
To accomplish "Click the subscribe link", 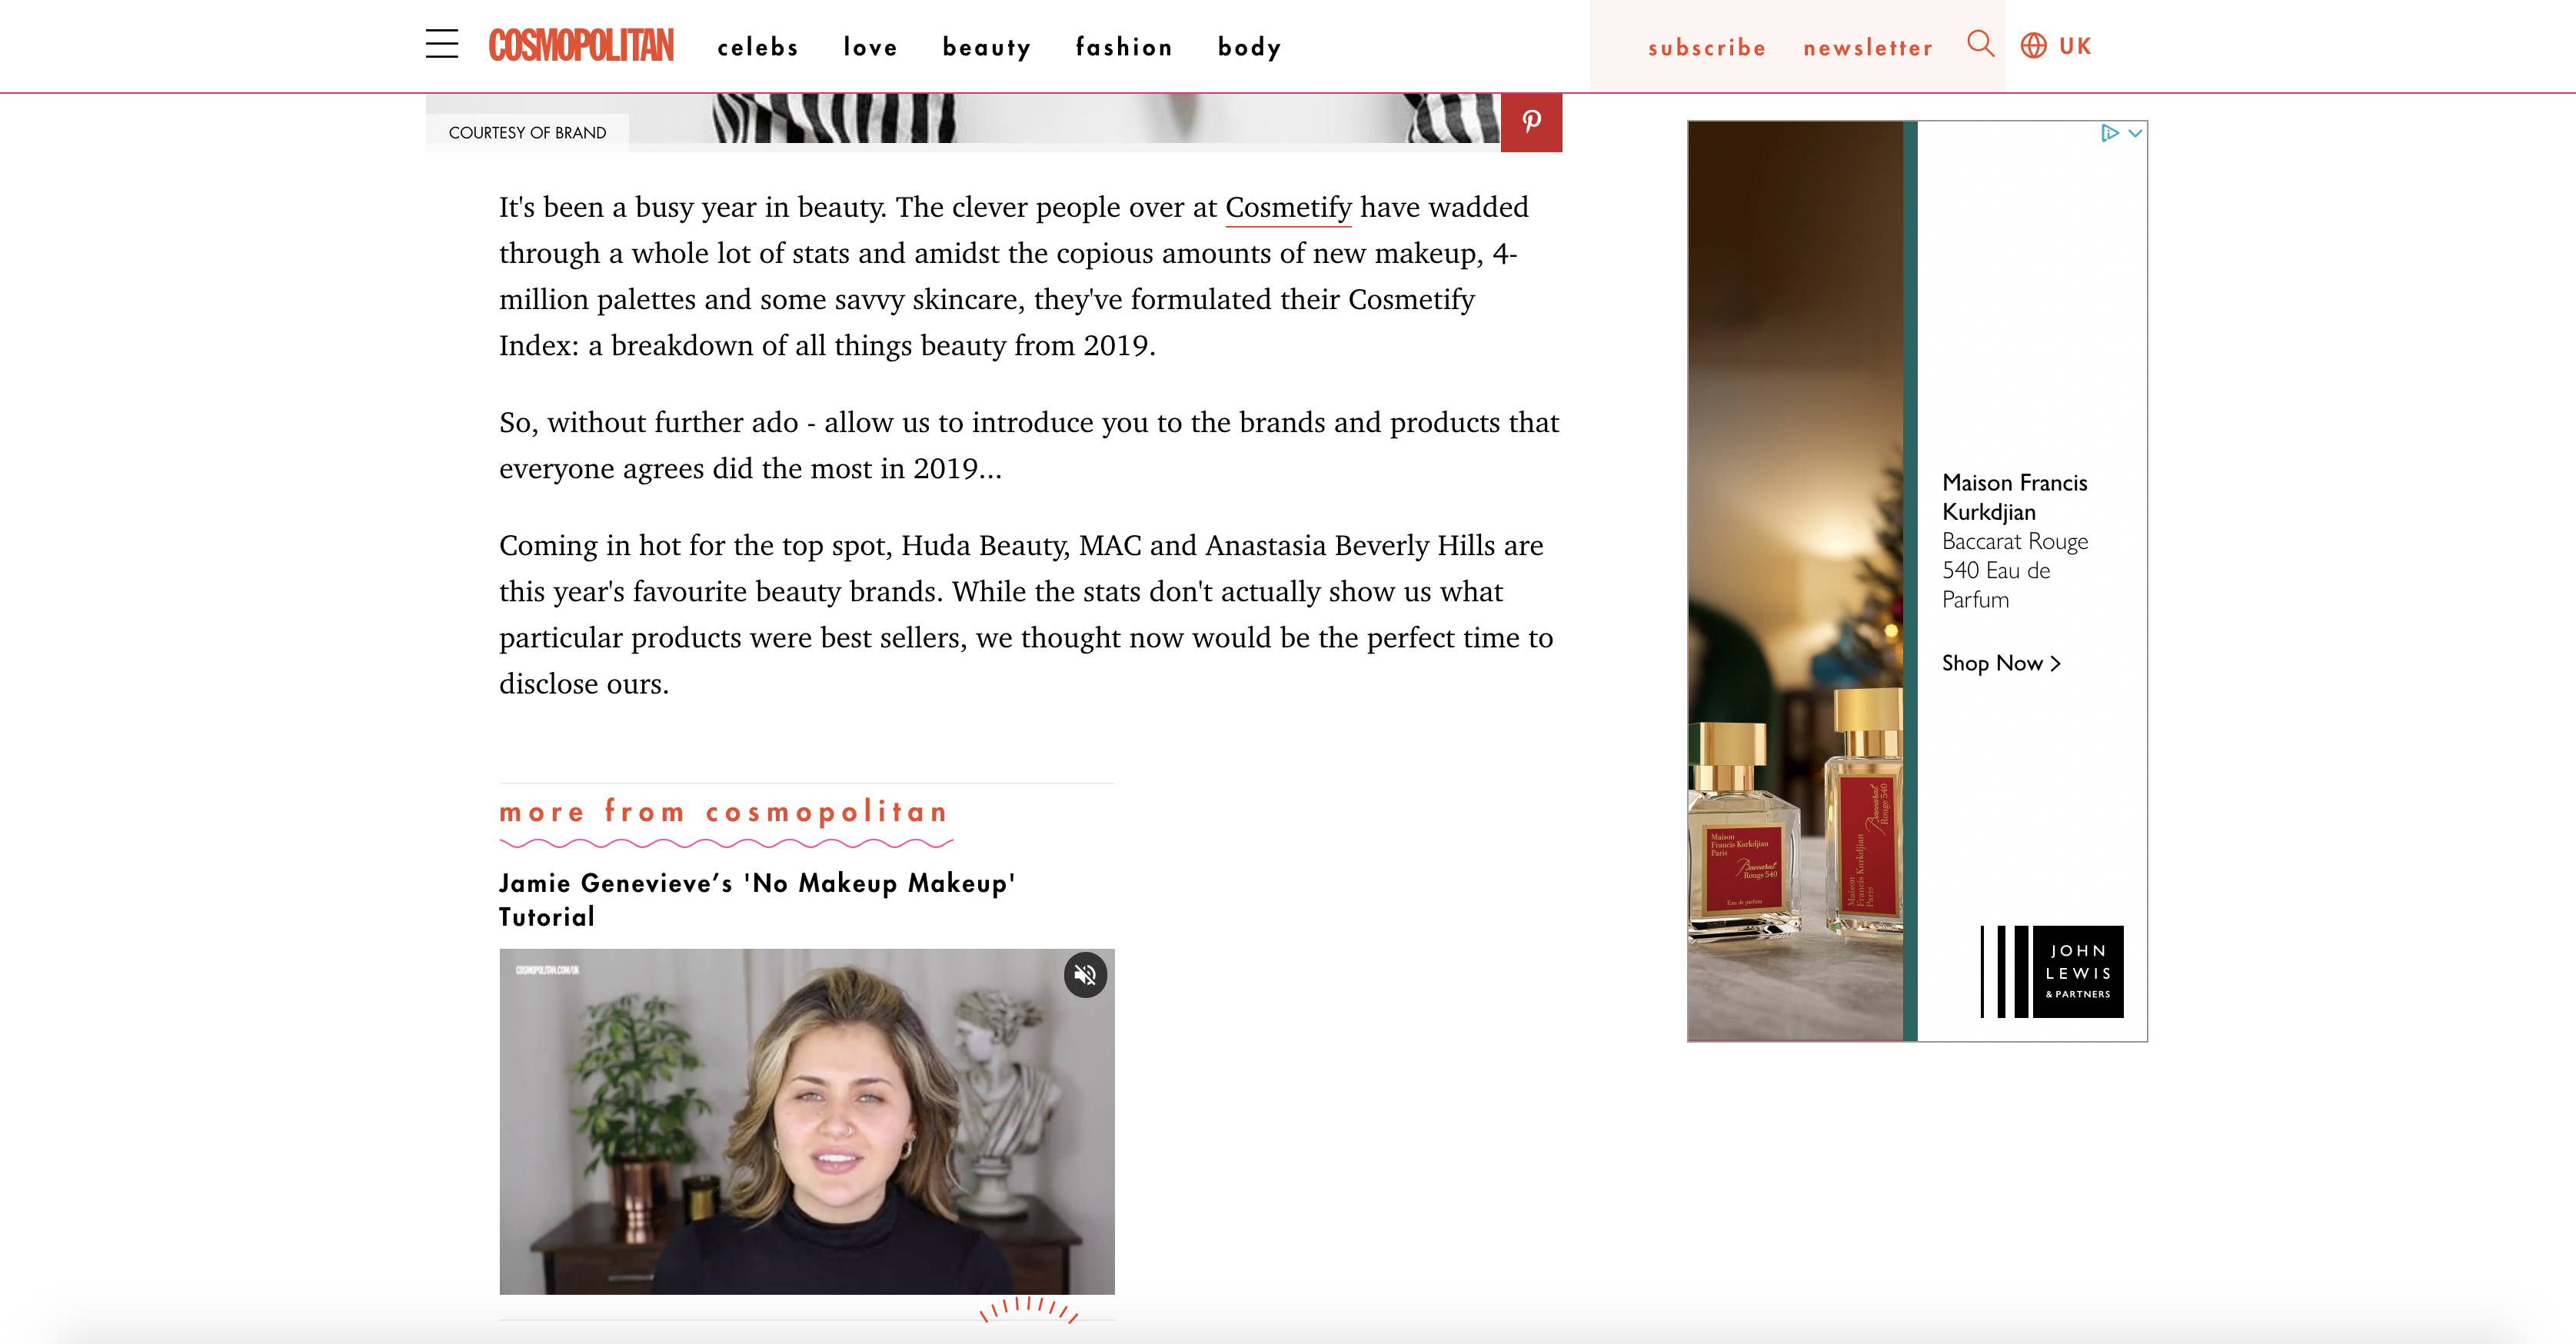I will click(x=1707, y=48).
